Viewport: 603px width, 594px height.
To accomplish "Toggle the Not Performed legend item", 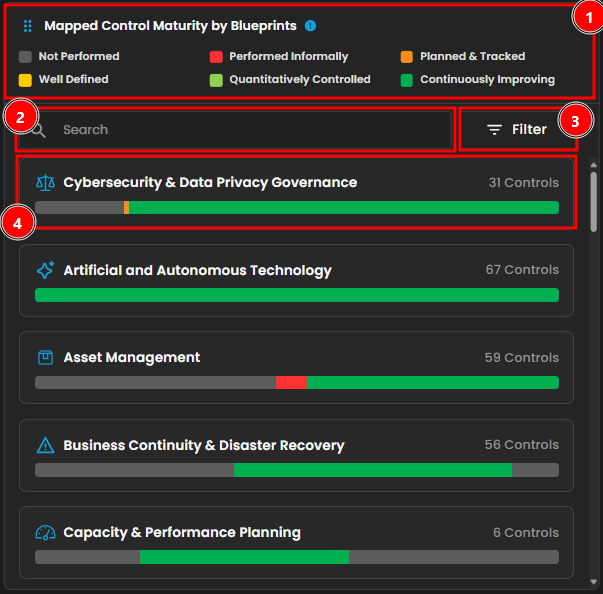I will [78, 57].
